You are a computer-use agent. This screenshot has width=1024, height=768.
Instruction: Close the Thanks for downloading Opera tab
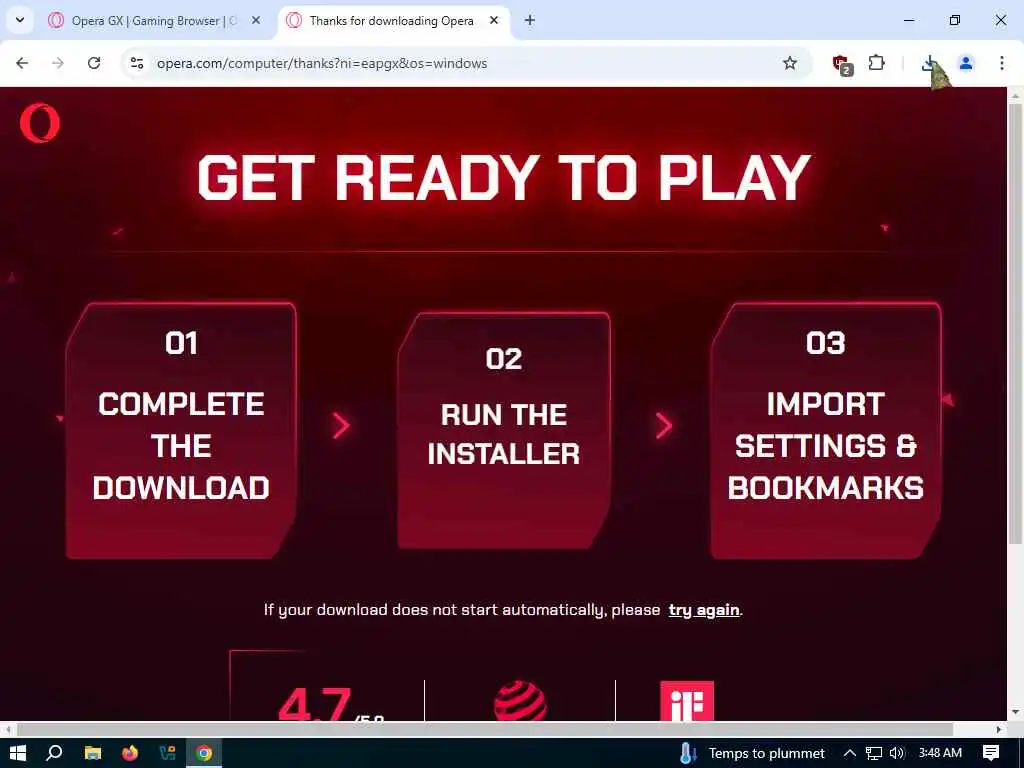(494, 21)
